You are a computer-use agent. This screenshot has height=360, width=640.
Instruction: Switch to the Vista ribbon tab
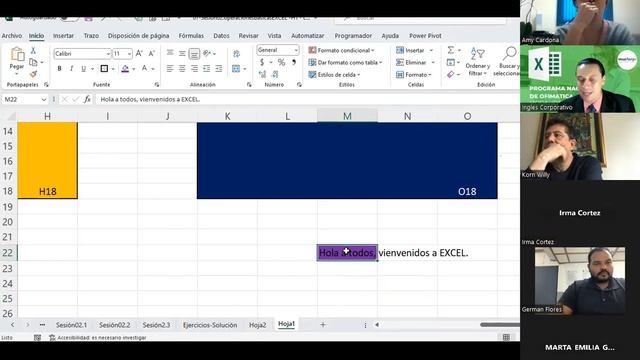pos(274,36)
